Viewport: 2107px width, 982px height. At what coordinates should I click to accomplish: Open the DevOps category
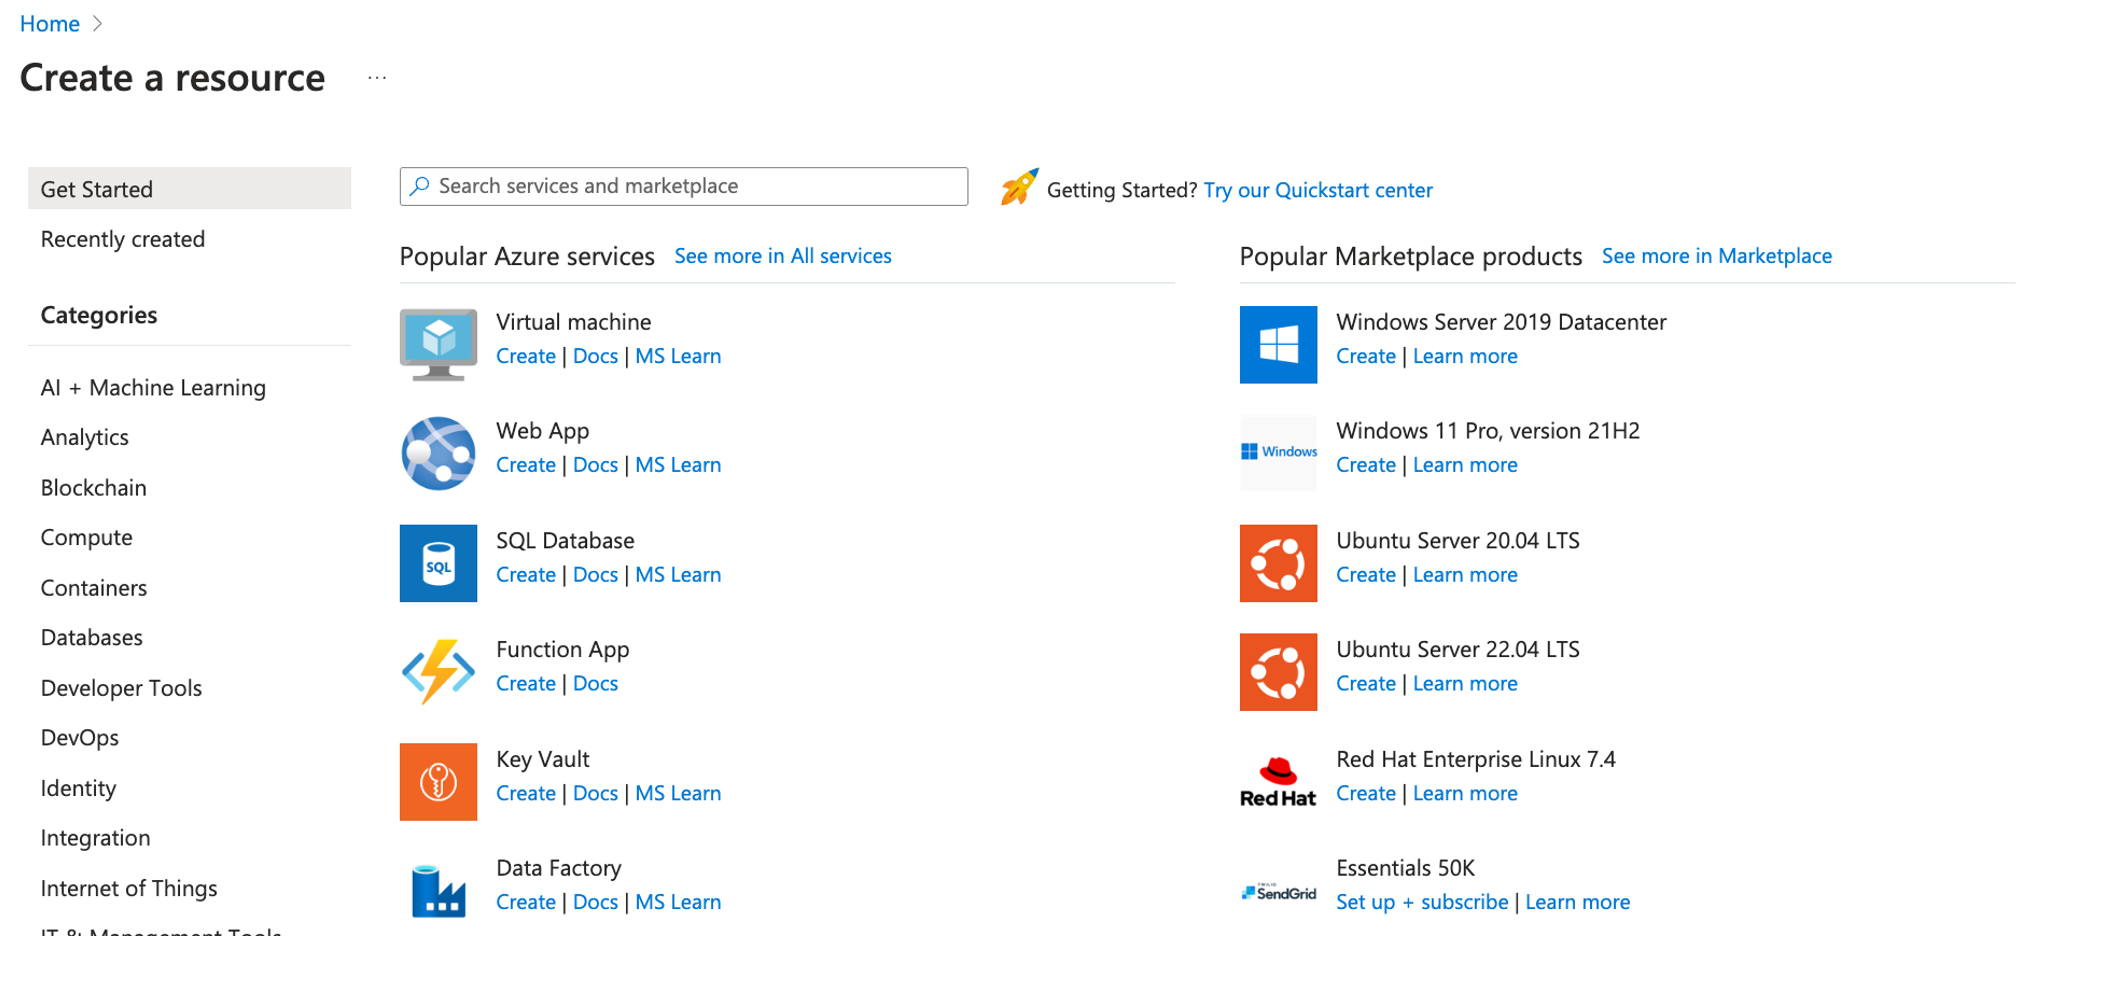pyautogui.click(x=80, y=737)
